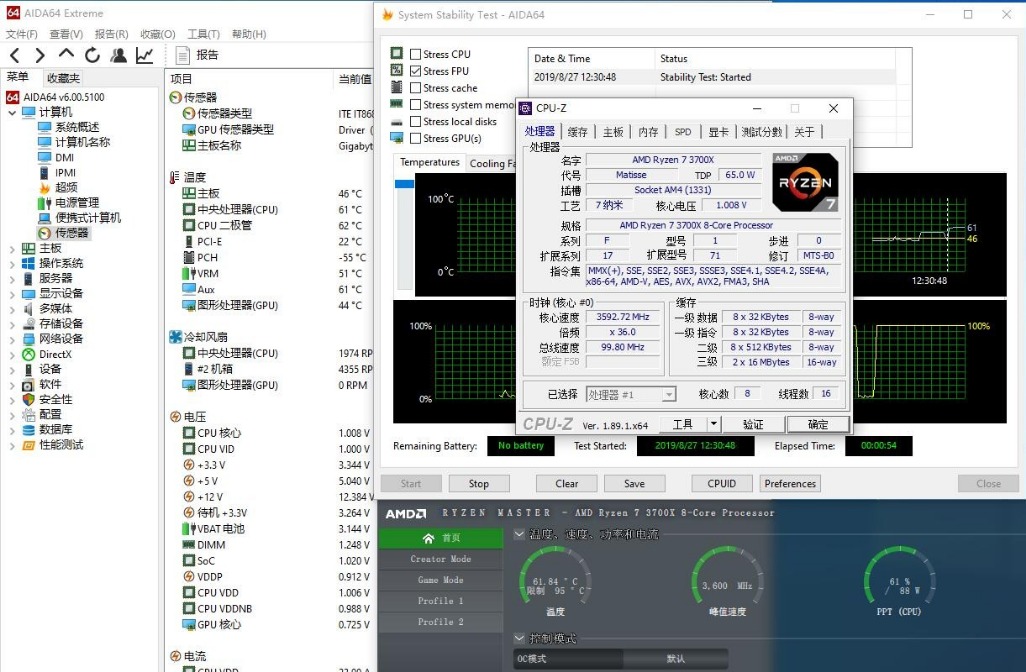The height and width of the screenshot is (672, 1026).
Task: Select 便携式计算机 tree item
Action: 88,218
